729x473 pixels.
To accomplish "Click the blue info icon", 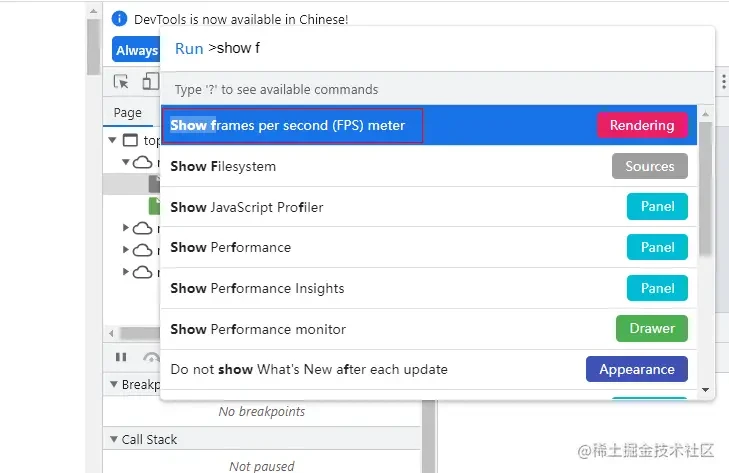I will click(119, 19).
